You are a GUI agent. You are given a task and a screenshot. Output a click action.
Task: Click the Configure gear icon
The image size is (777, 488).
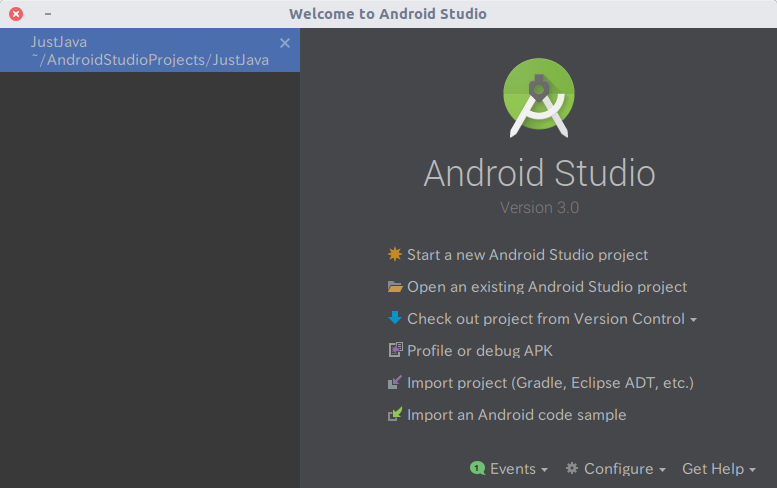tap(572, 468)
